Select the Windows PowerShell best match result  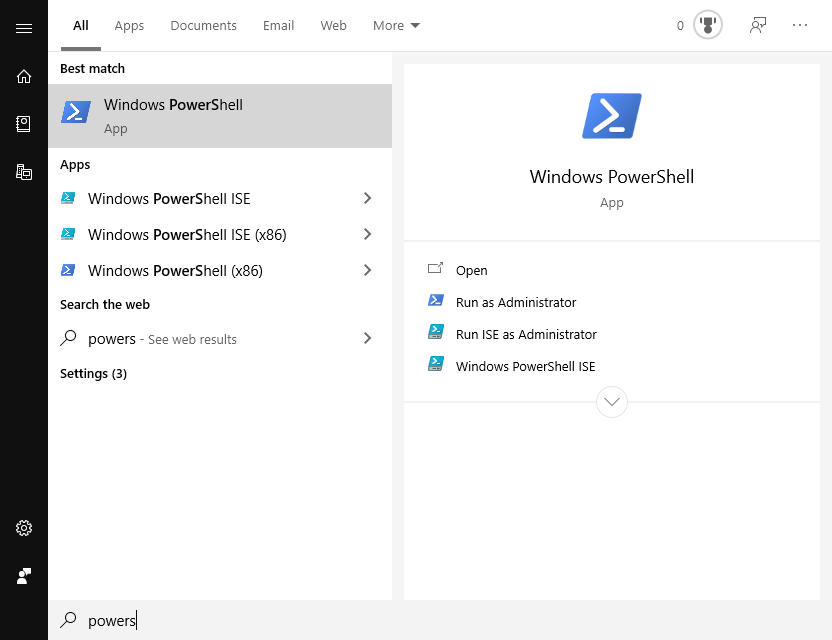pos(220,116)
